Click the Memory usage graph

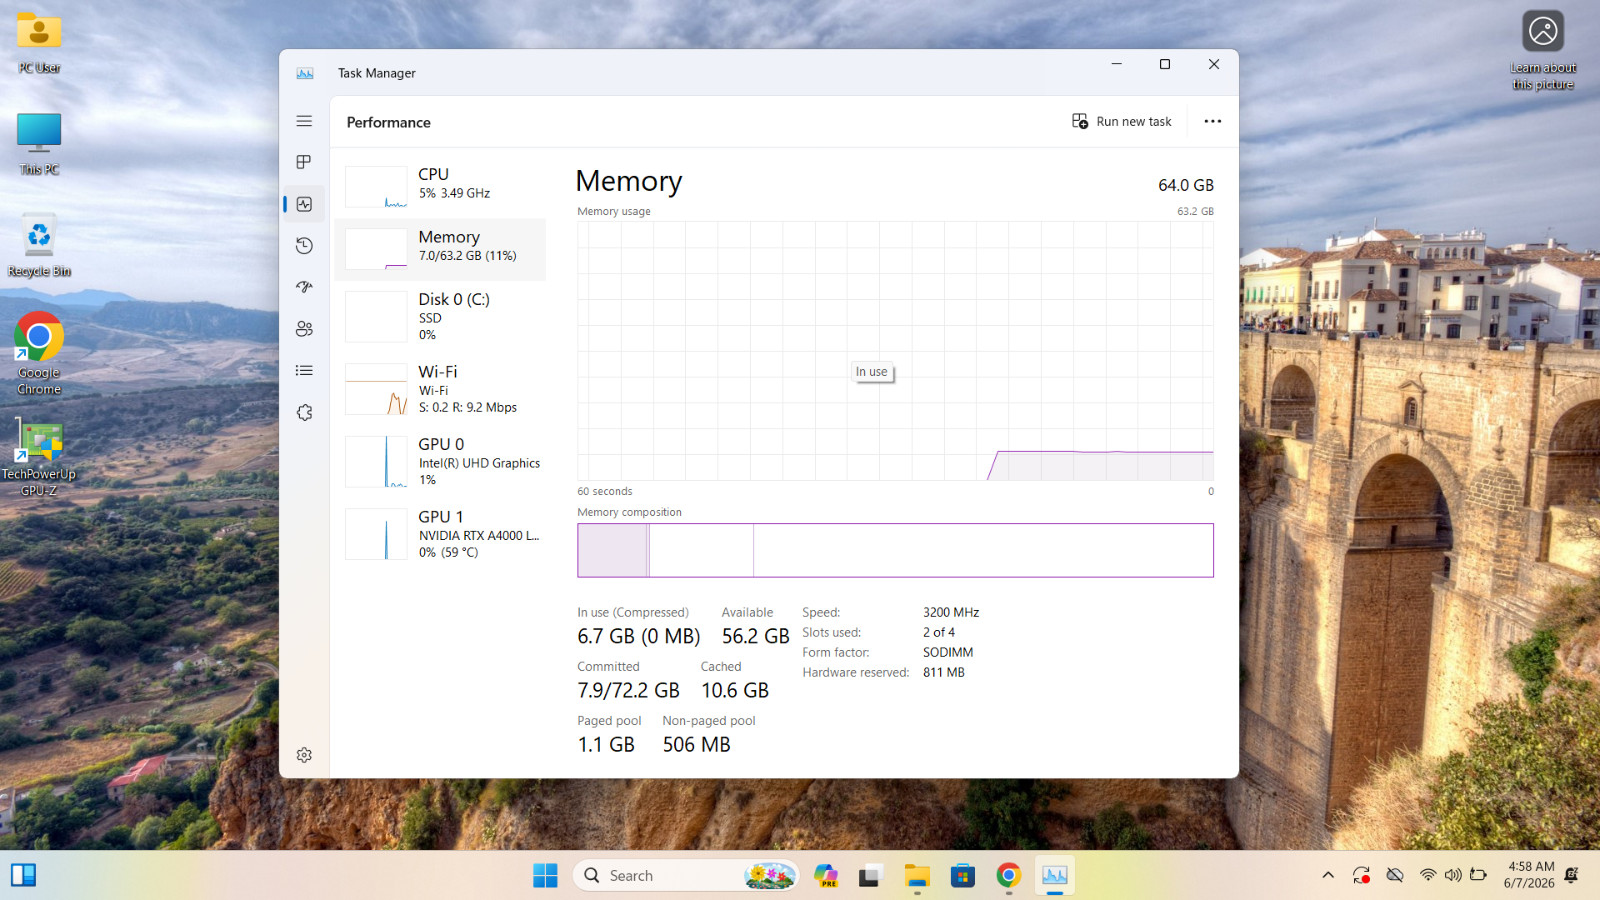click(x=895, y=351)
